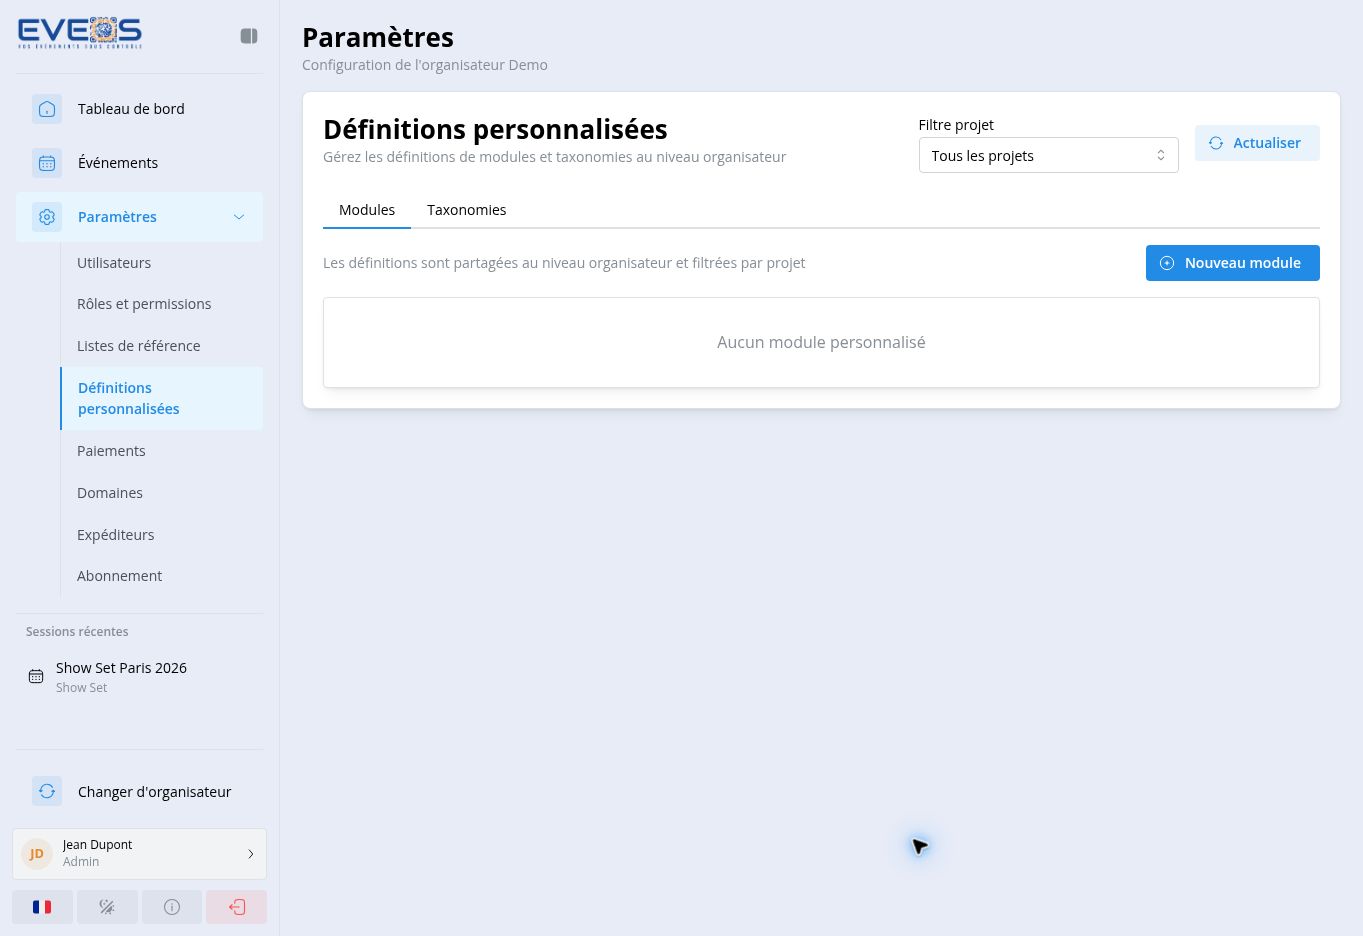This screenshot has width=1363, height=936.
Task: Open the dashboard via its house icon
Action: point(47,109)
